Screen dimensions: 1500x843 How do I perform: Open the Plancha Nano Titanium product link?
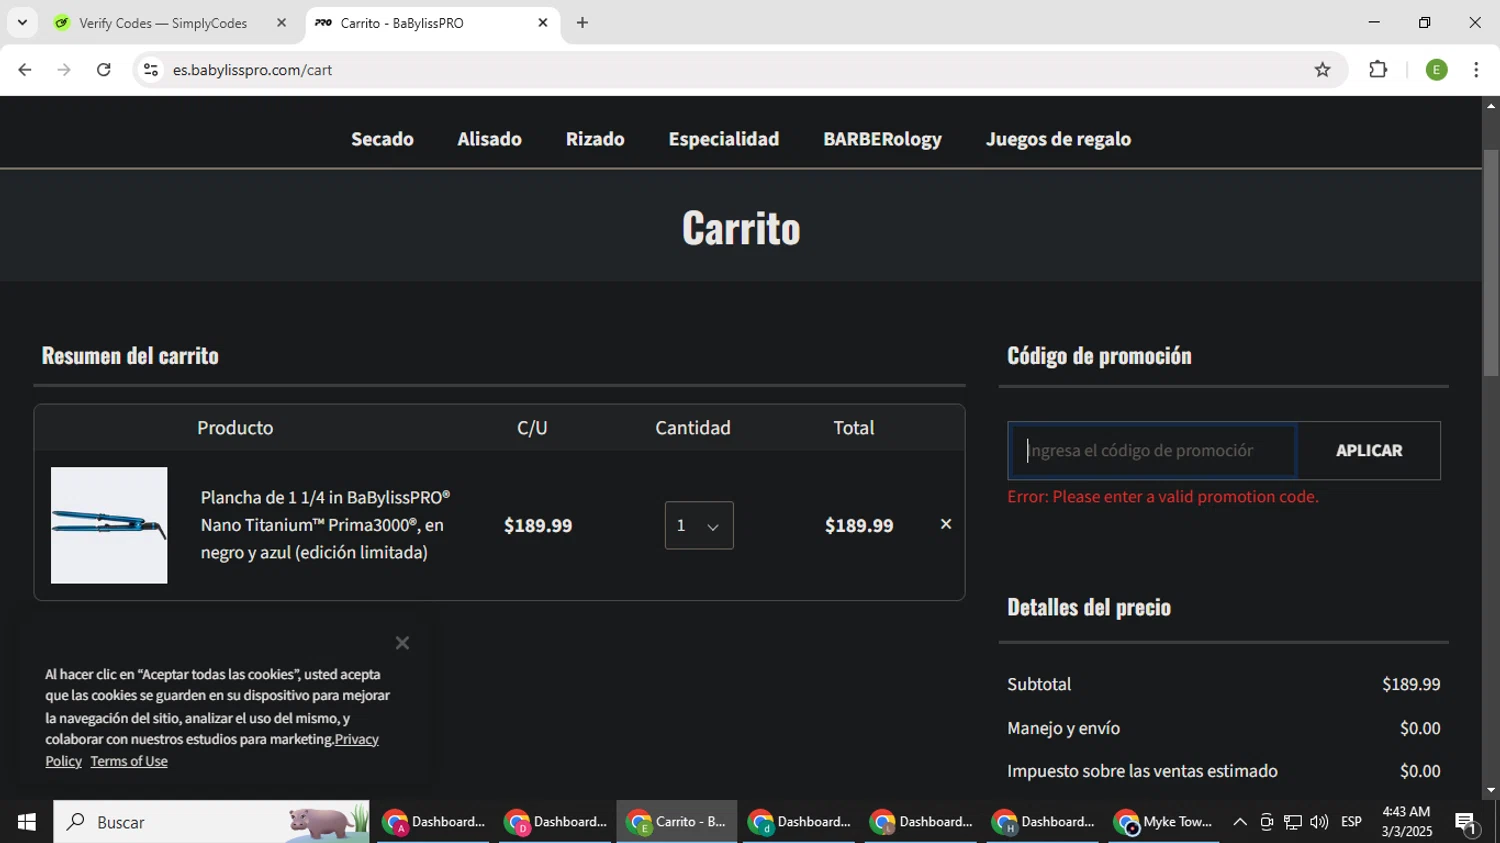click(325, 525)
